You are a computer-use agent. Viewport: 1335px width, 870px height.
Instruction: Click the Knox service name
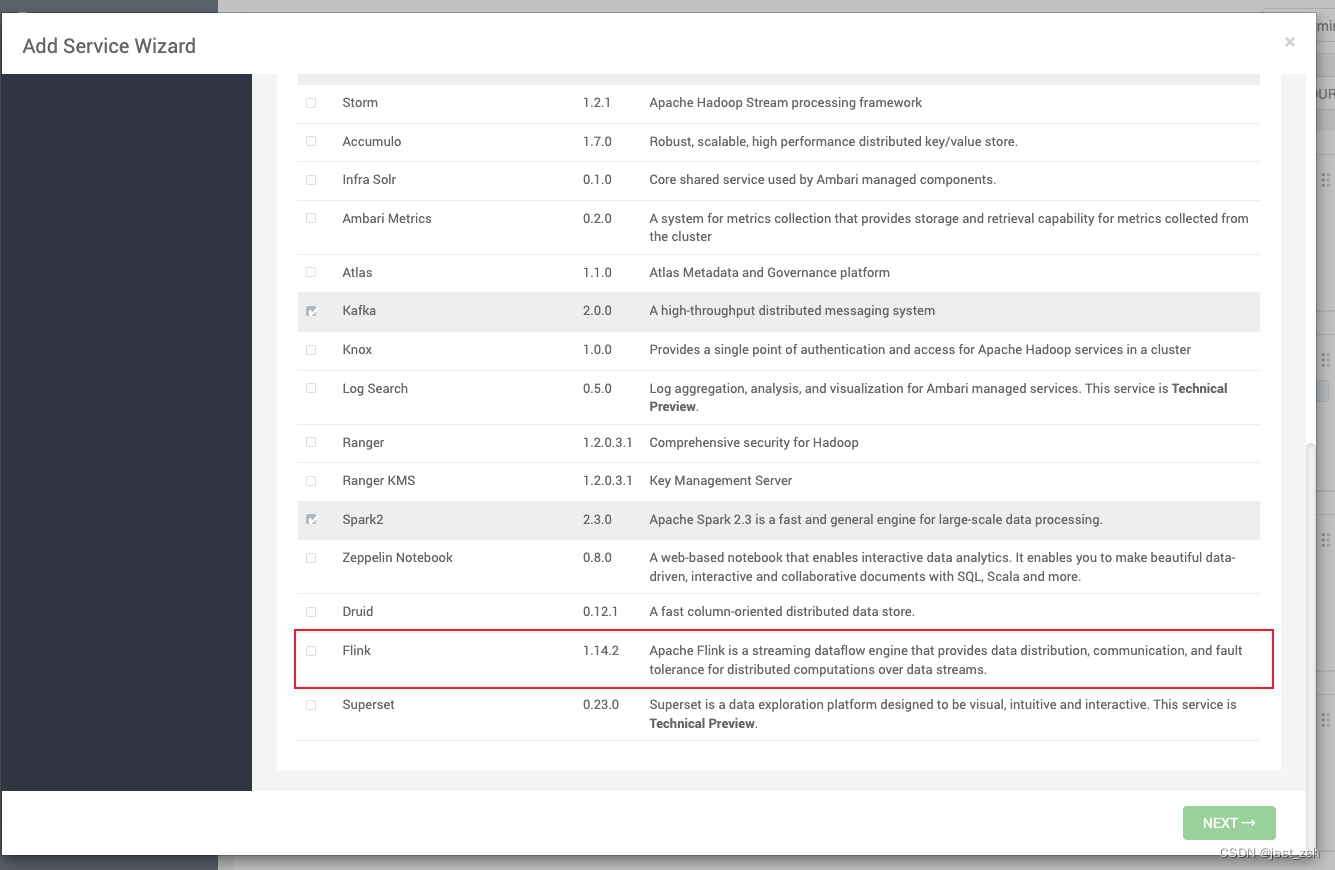click(x=357, y=349)
